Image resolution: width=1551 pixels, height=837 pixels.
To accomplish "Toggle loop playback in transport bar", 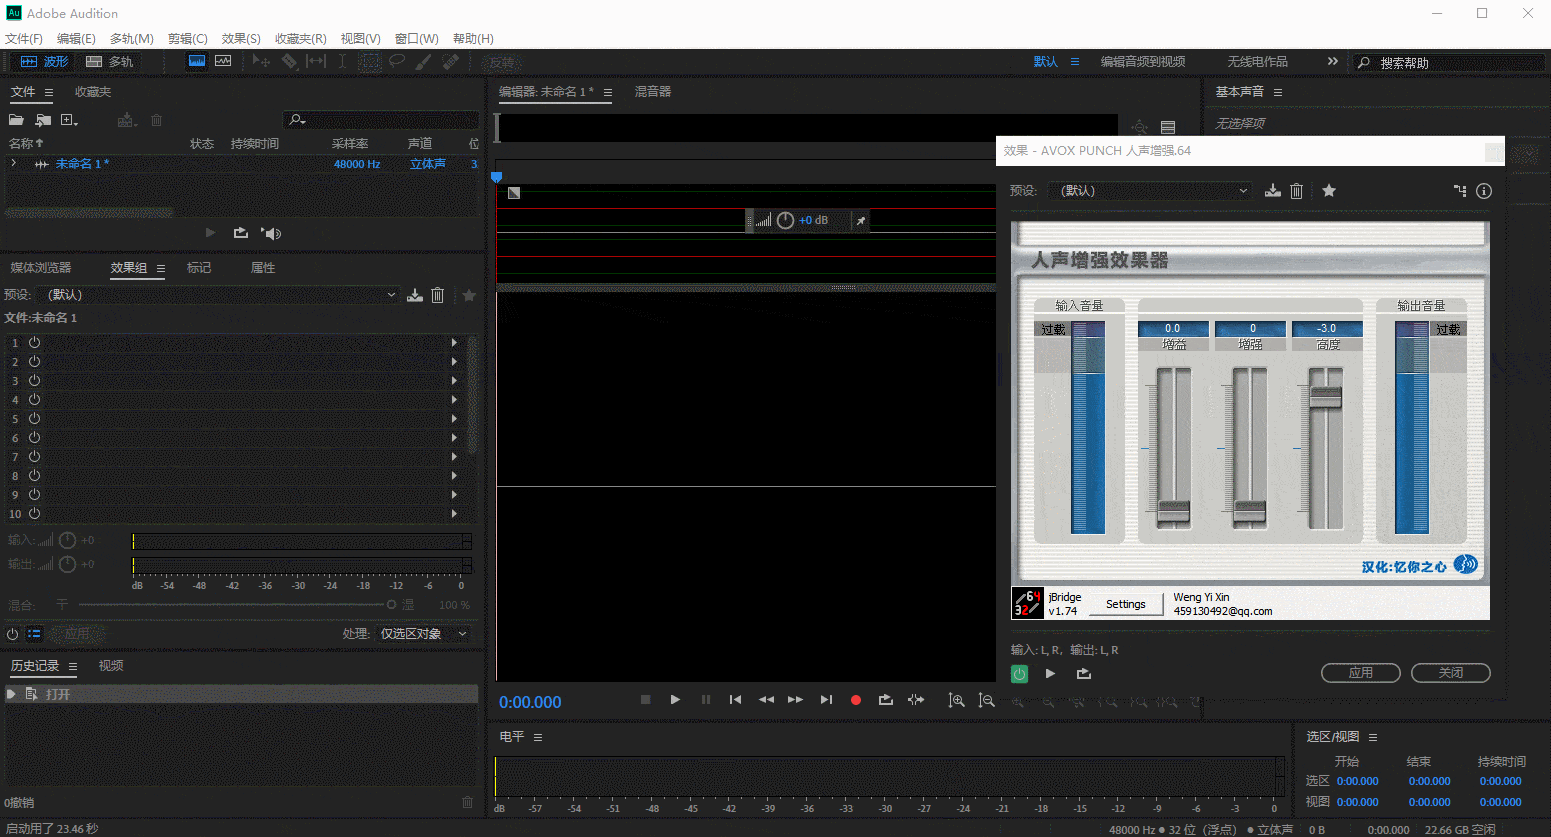I will (885, 700).
